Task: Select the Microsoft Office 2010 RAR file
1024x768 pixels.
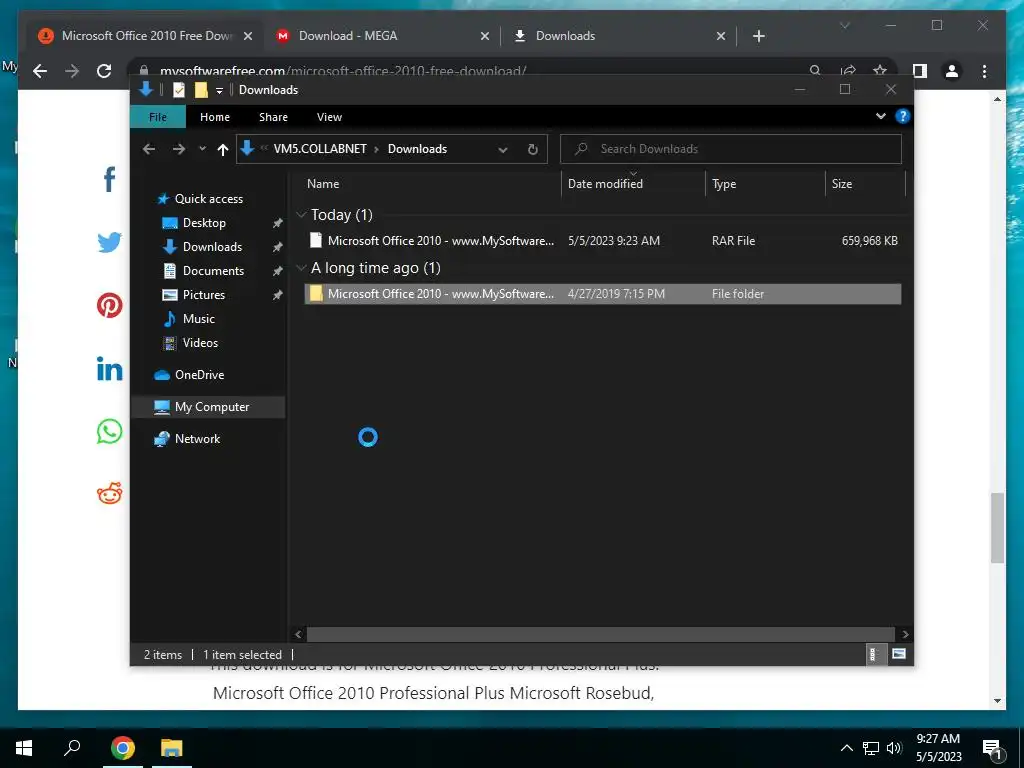Action: [602, 241]
